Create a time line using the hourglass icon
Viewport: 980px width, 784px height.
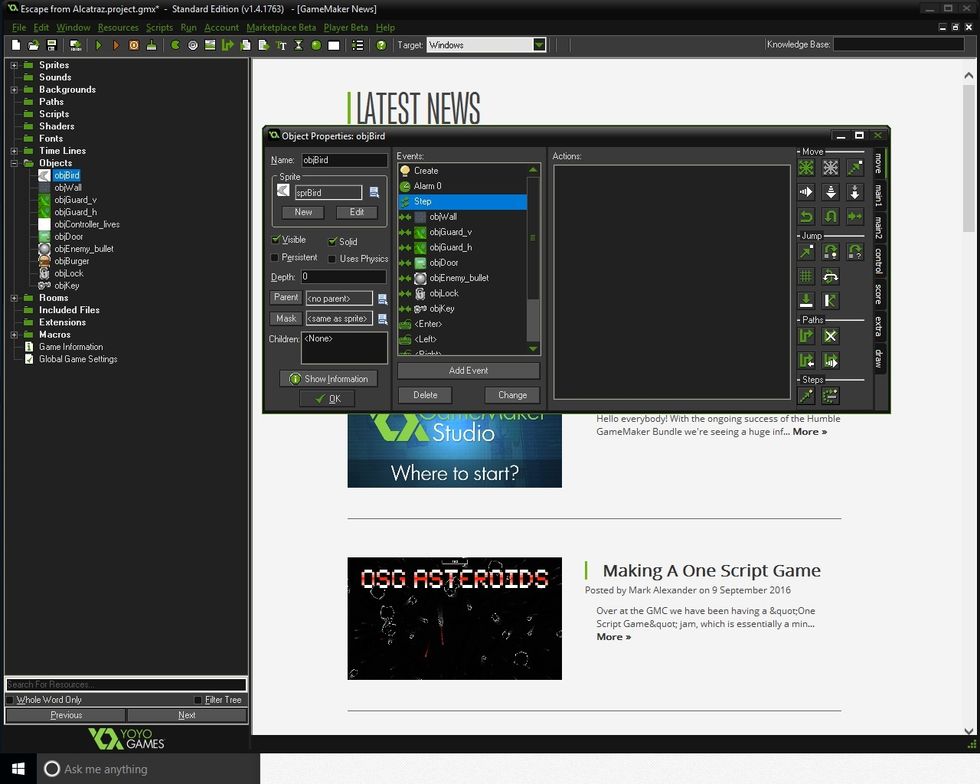299,45
